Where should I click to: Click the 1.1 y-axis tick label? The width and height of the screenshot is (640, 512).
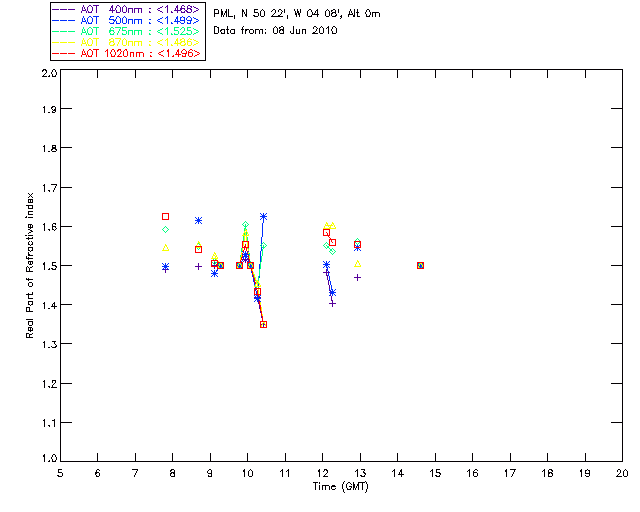click(49, 423)
